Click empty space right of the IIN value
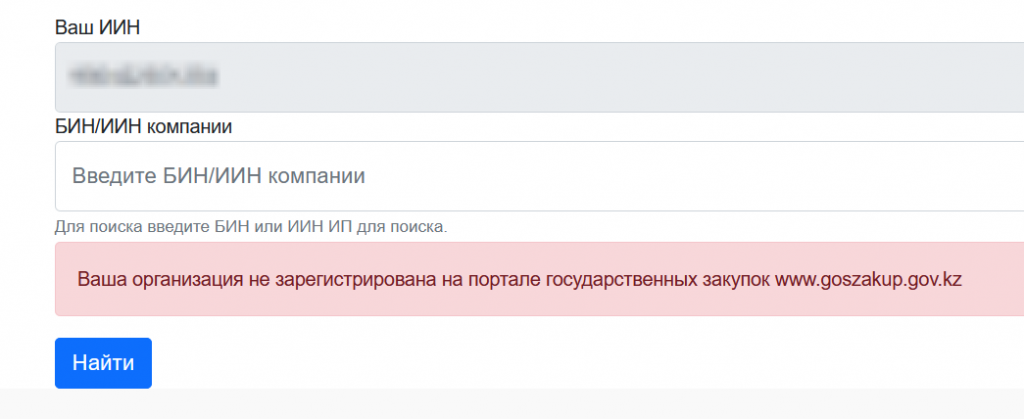Image resolution: width=1024 pixels, height=419 pixels. [x=600, y=76]
